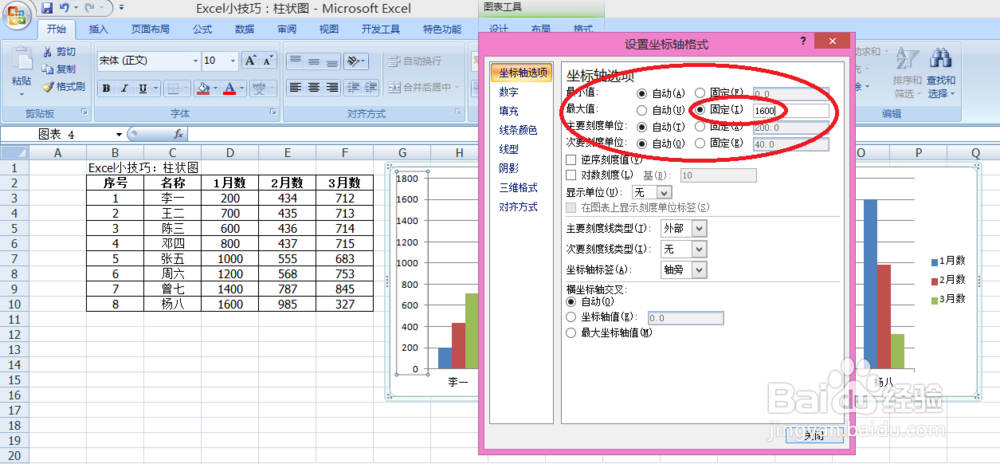The image size is (1000, 464).
Task: Increase font size with large A
Action: tap(250, 61)
